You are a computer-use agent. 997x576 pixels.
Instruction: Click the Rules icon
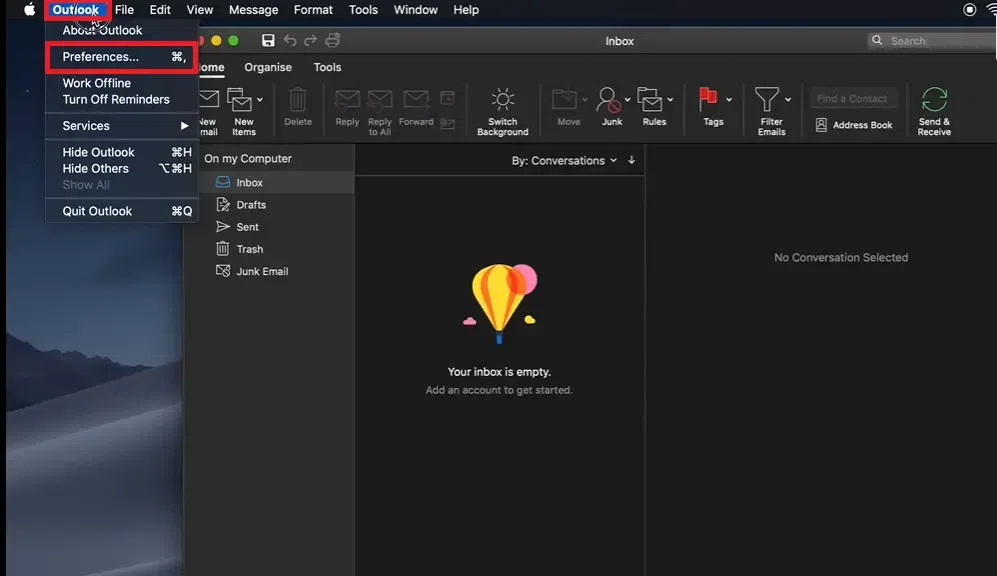(x=650, y=100)
